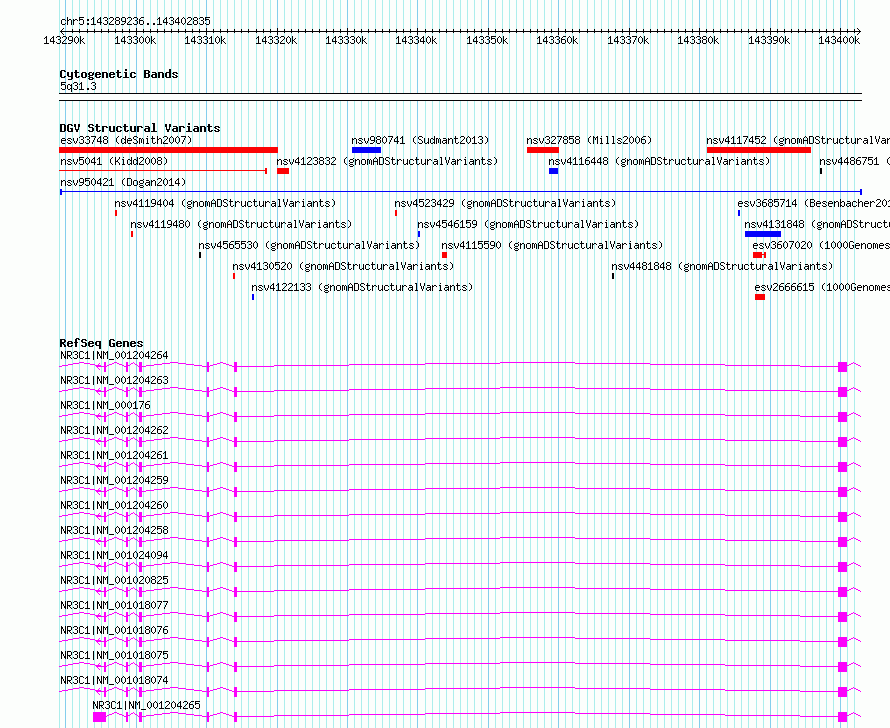890x728 pixels.
Task: Open transcript NR3C1|NM_001020825
Action: pyautogui.click(x=114, y=580)
